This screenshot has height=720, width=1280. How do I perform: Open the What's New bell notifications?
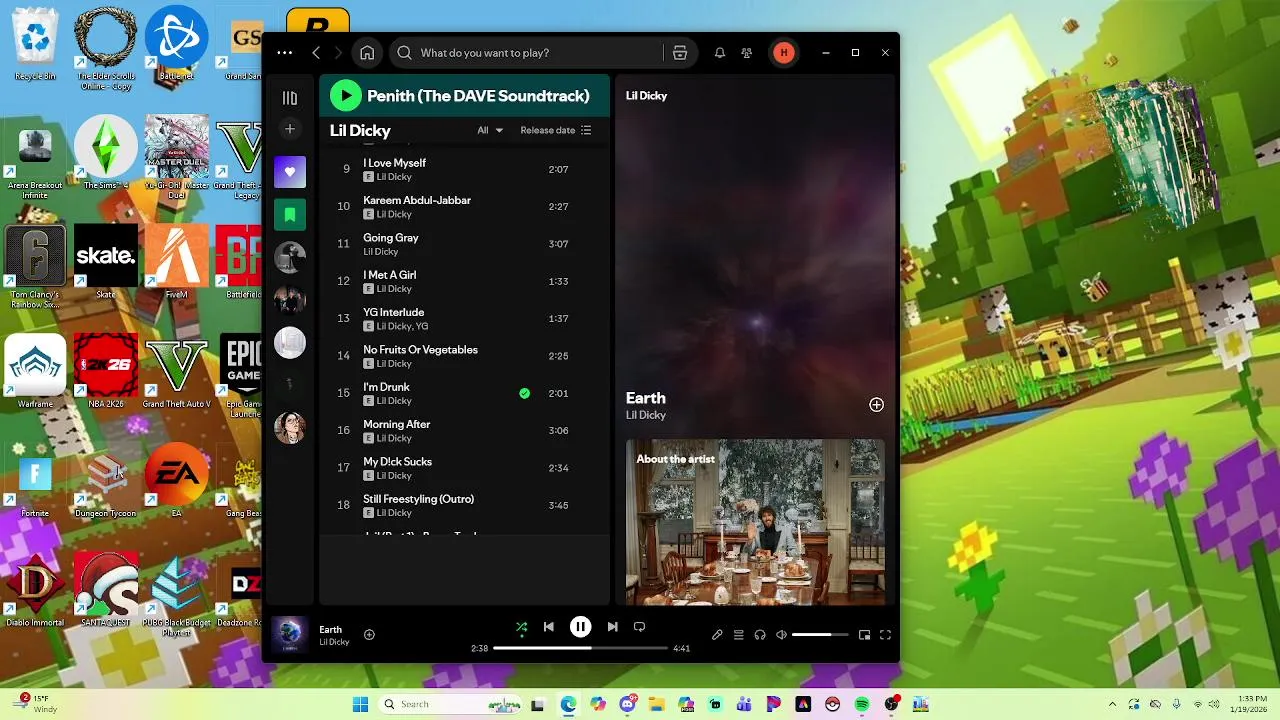click(719, 53)
